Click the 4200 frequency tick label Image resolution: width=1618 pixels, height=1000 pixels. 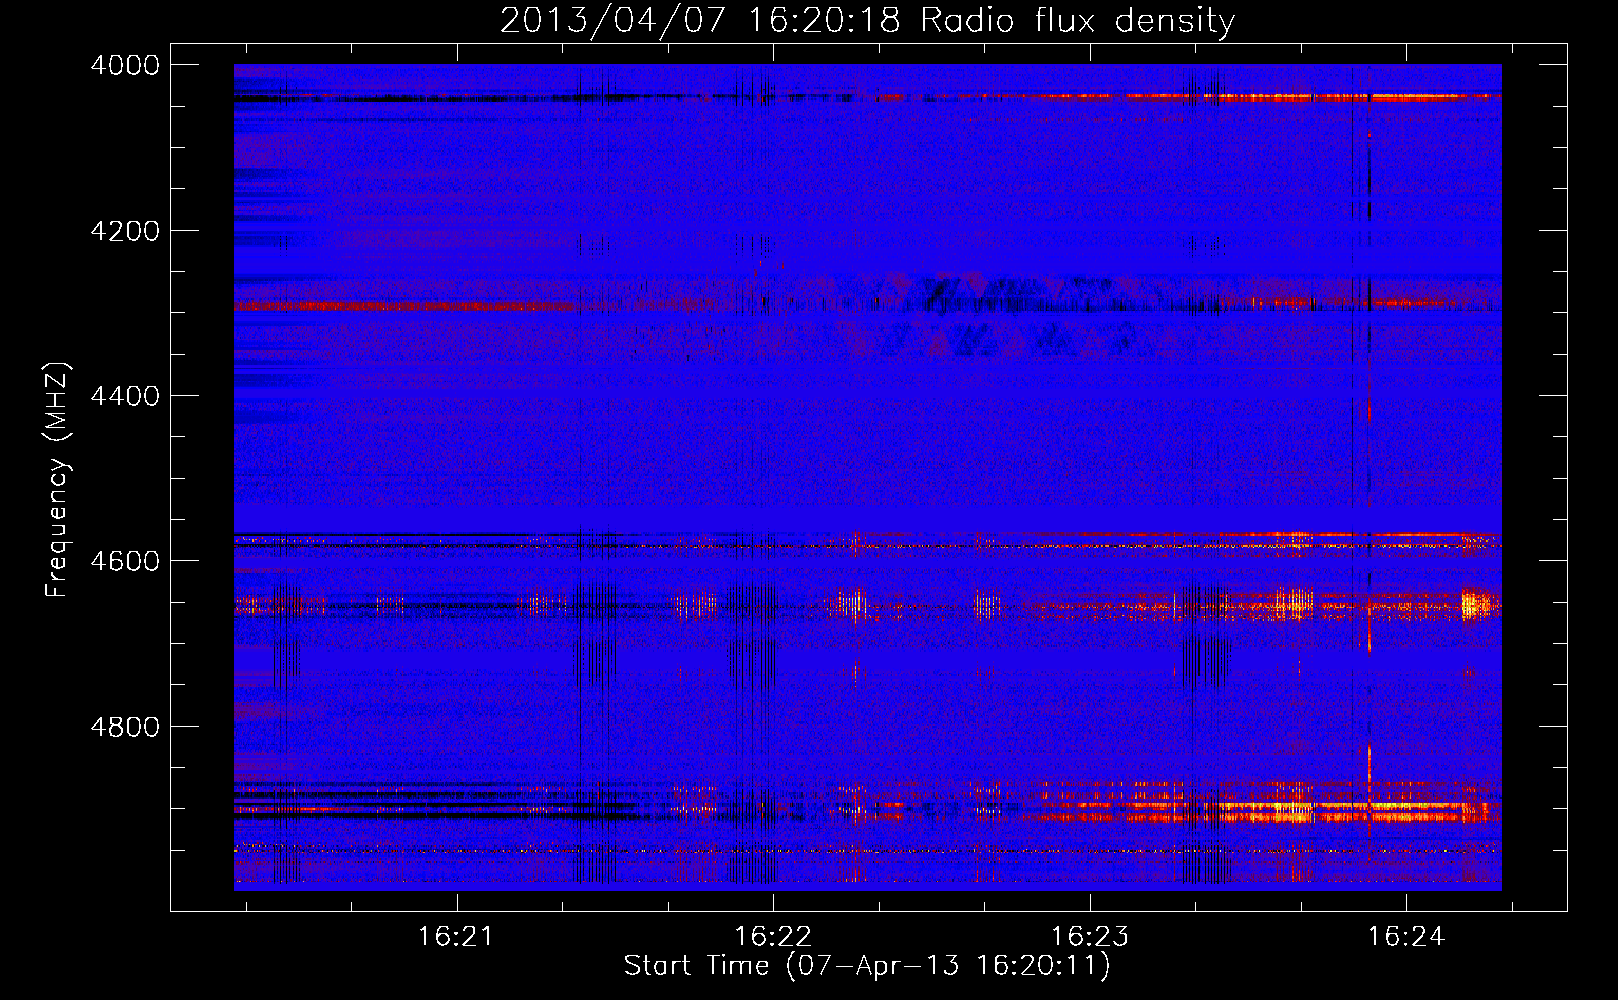125,231
